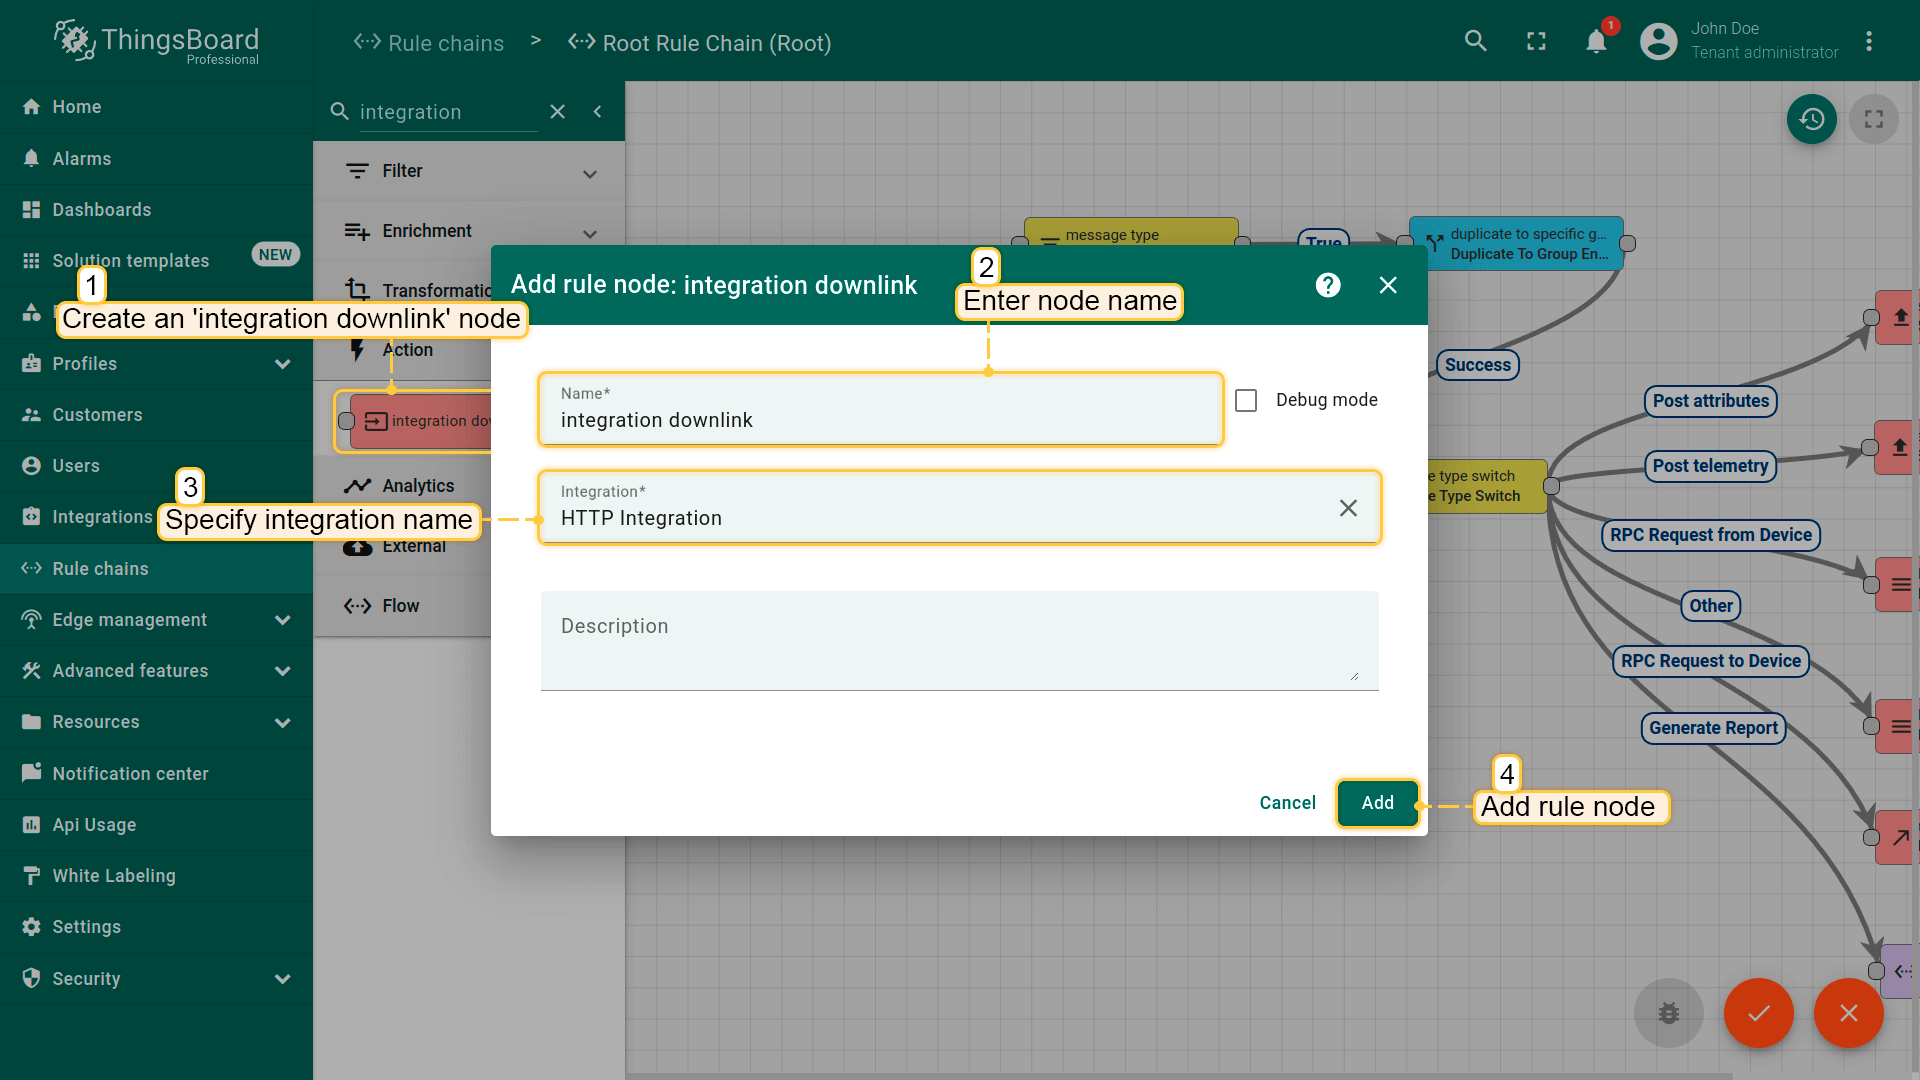Click the Add button
This screenshot has width=1920, height=1080.
coord(1377,803)
